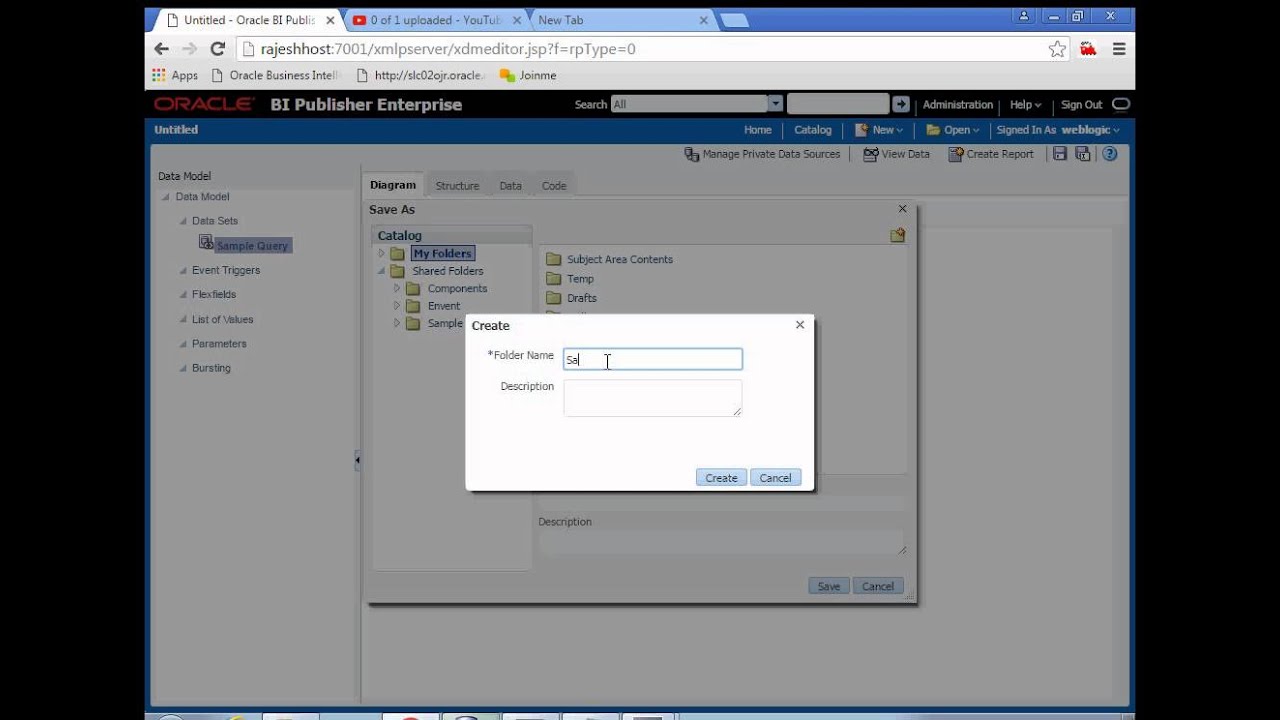1280x720 pixels.
Task: Select the Diagram tab
Action: click(x=392, y=185)
